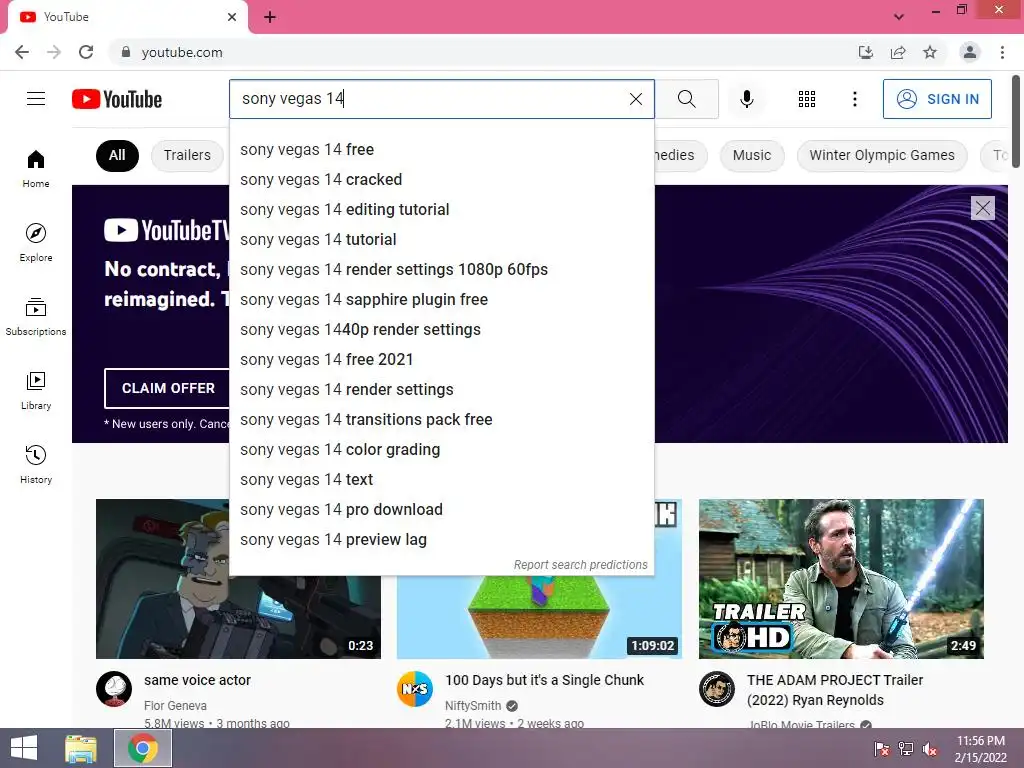Viewport: 1024px width, 768px height.
Task: Share this page from address bar
Action: pos(898,52)
